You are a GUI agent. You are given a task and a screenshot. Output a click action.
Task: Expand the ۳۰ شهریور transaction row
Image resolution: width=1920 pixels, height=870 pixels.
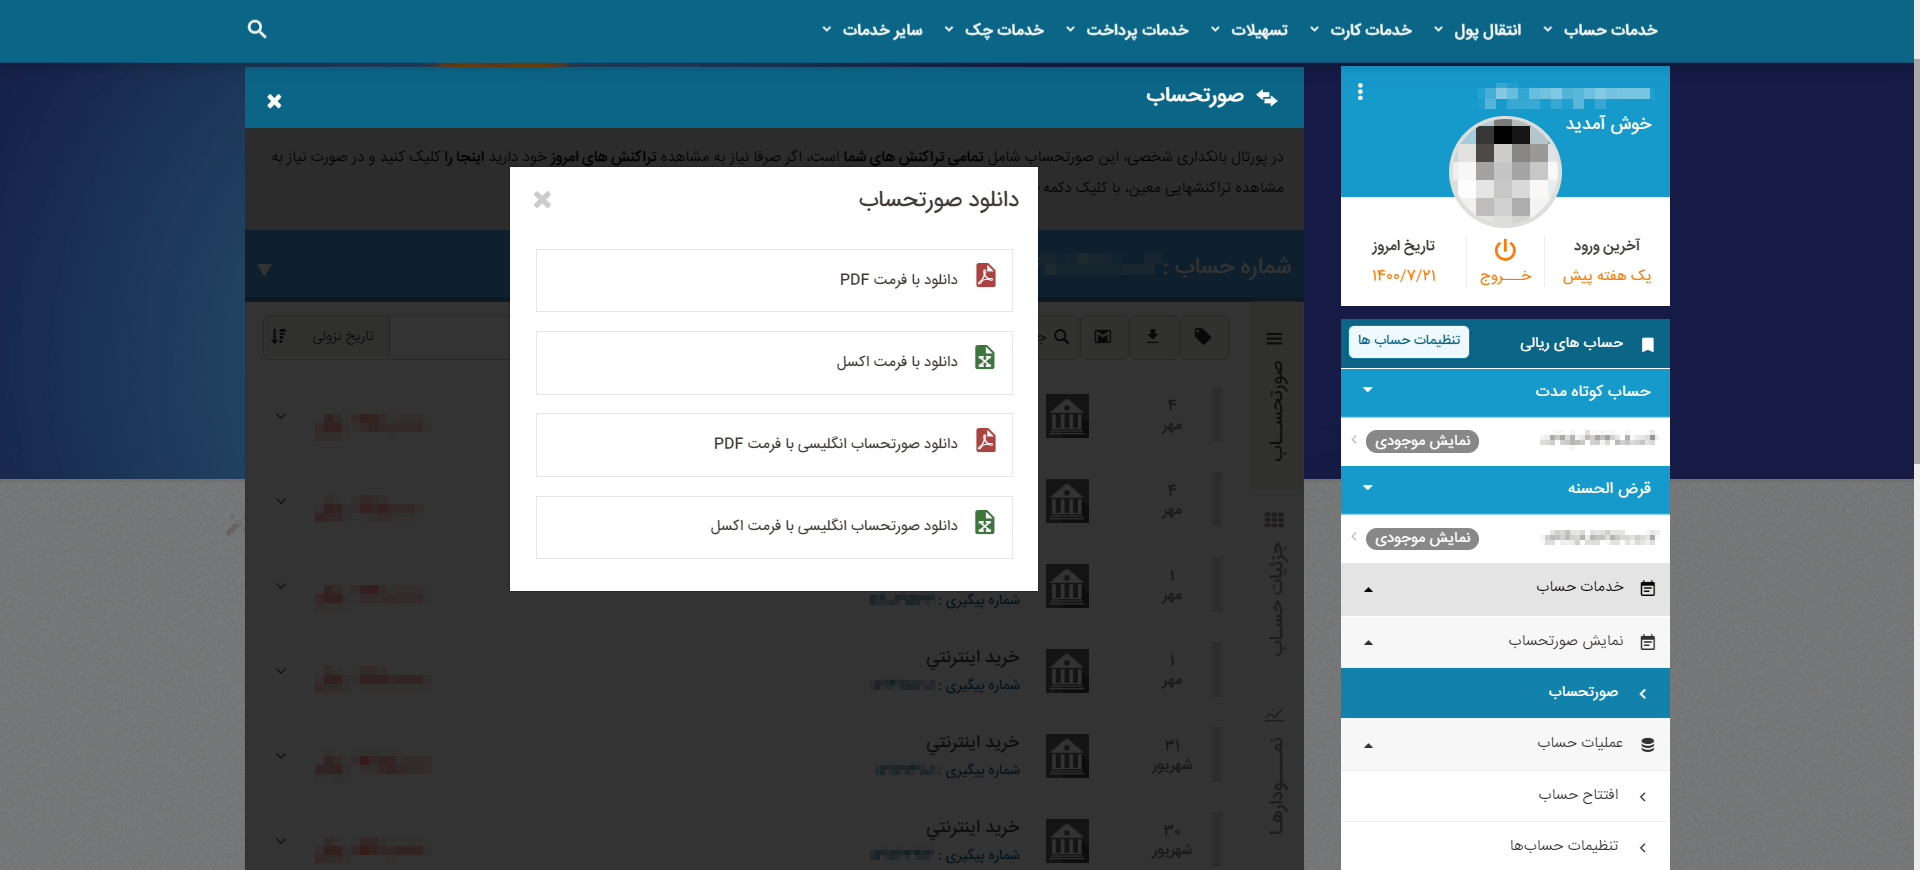(281, 841)
